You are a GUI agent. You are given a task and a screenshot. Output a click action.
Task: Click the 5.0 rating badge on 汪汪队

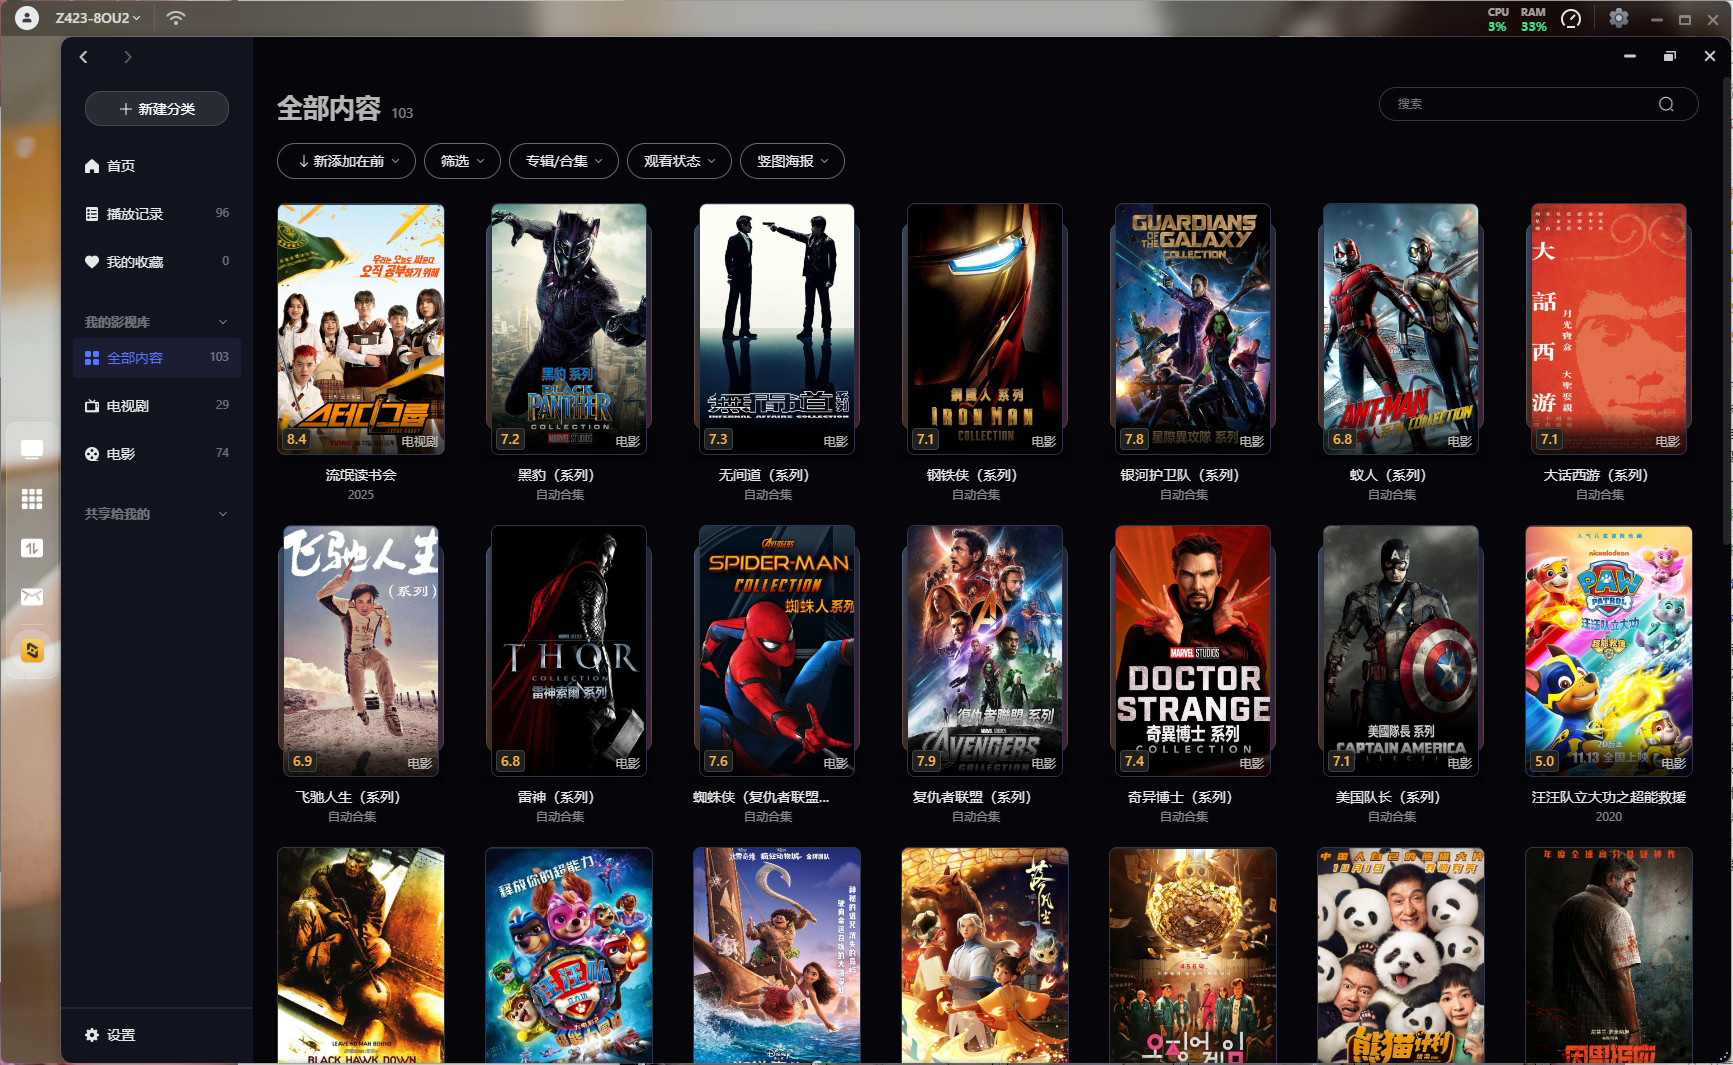click(1545, 761)
